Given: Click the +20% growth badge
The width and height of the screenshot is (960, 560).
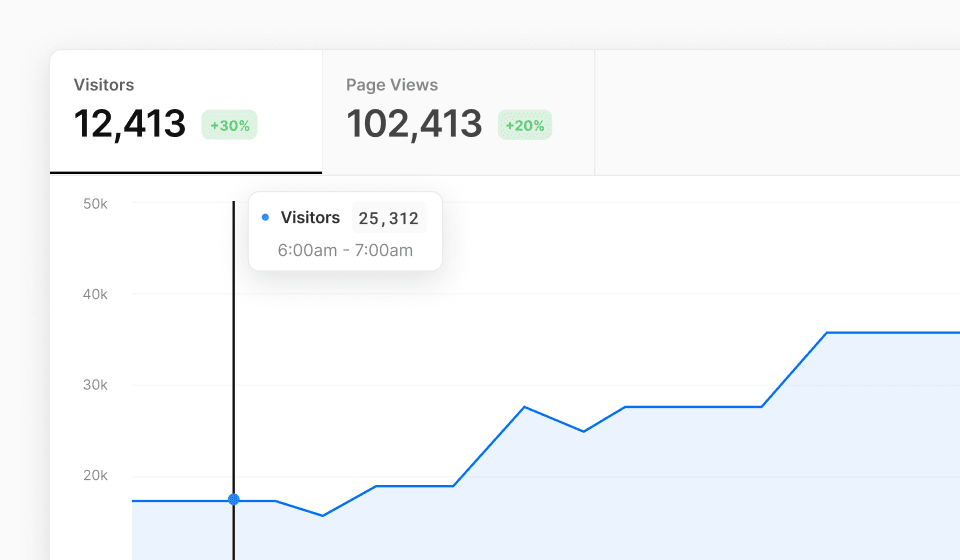Looking at the screenshot, I should tap(525, 125).
